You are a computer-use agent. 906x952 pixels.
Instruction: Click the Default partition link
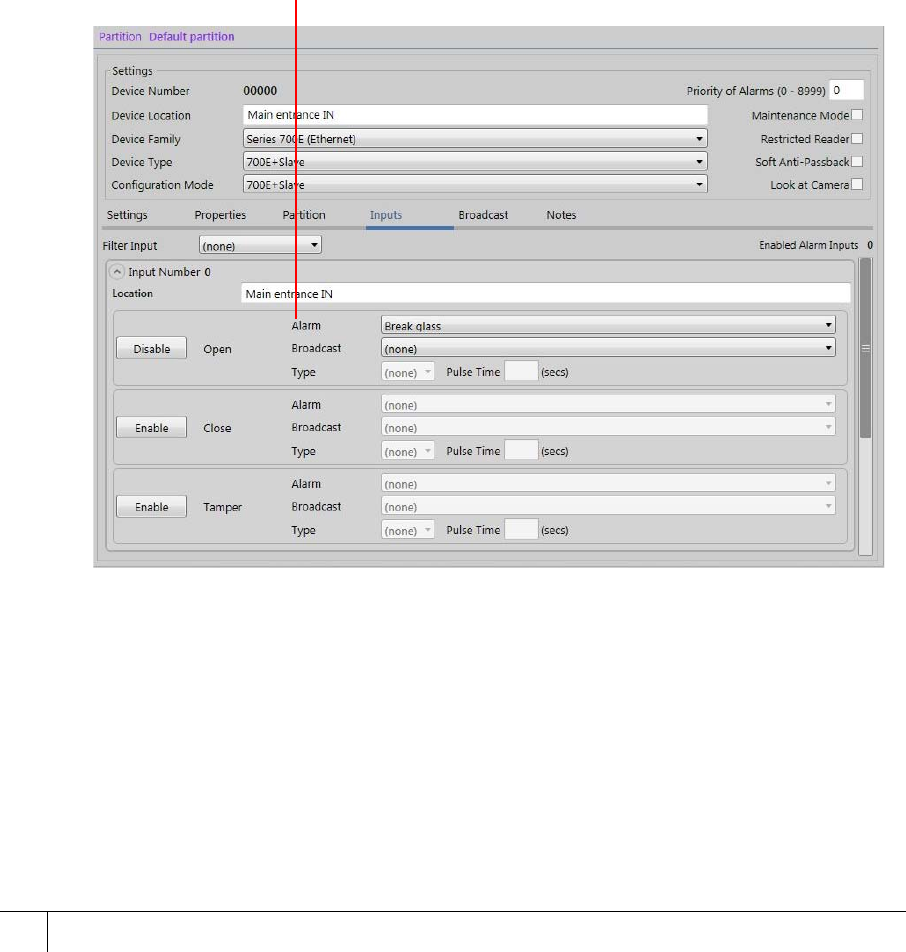click(x=191, y=36)
